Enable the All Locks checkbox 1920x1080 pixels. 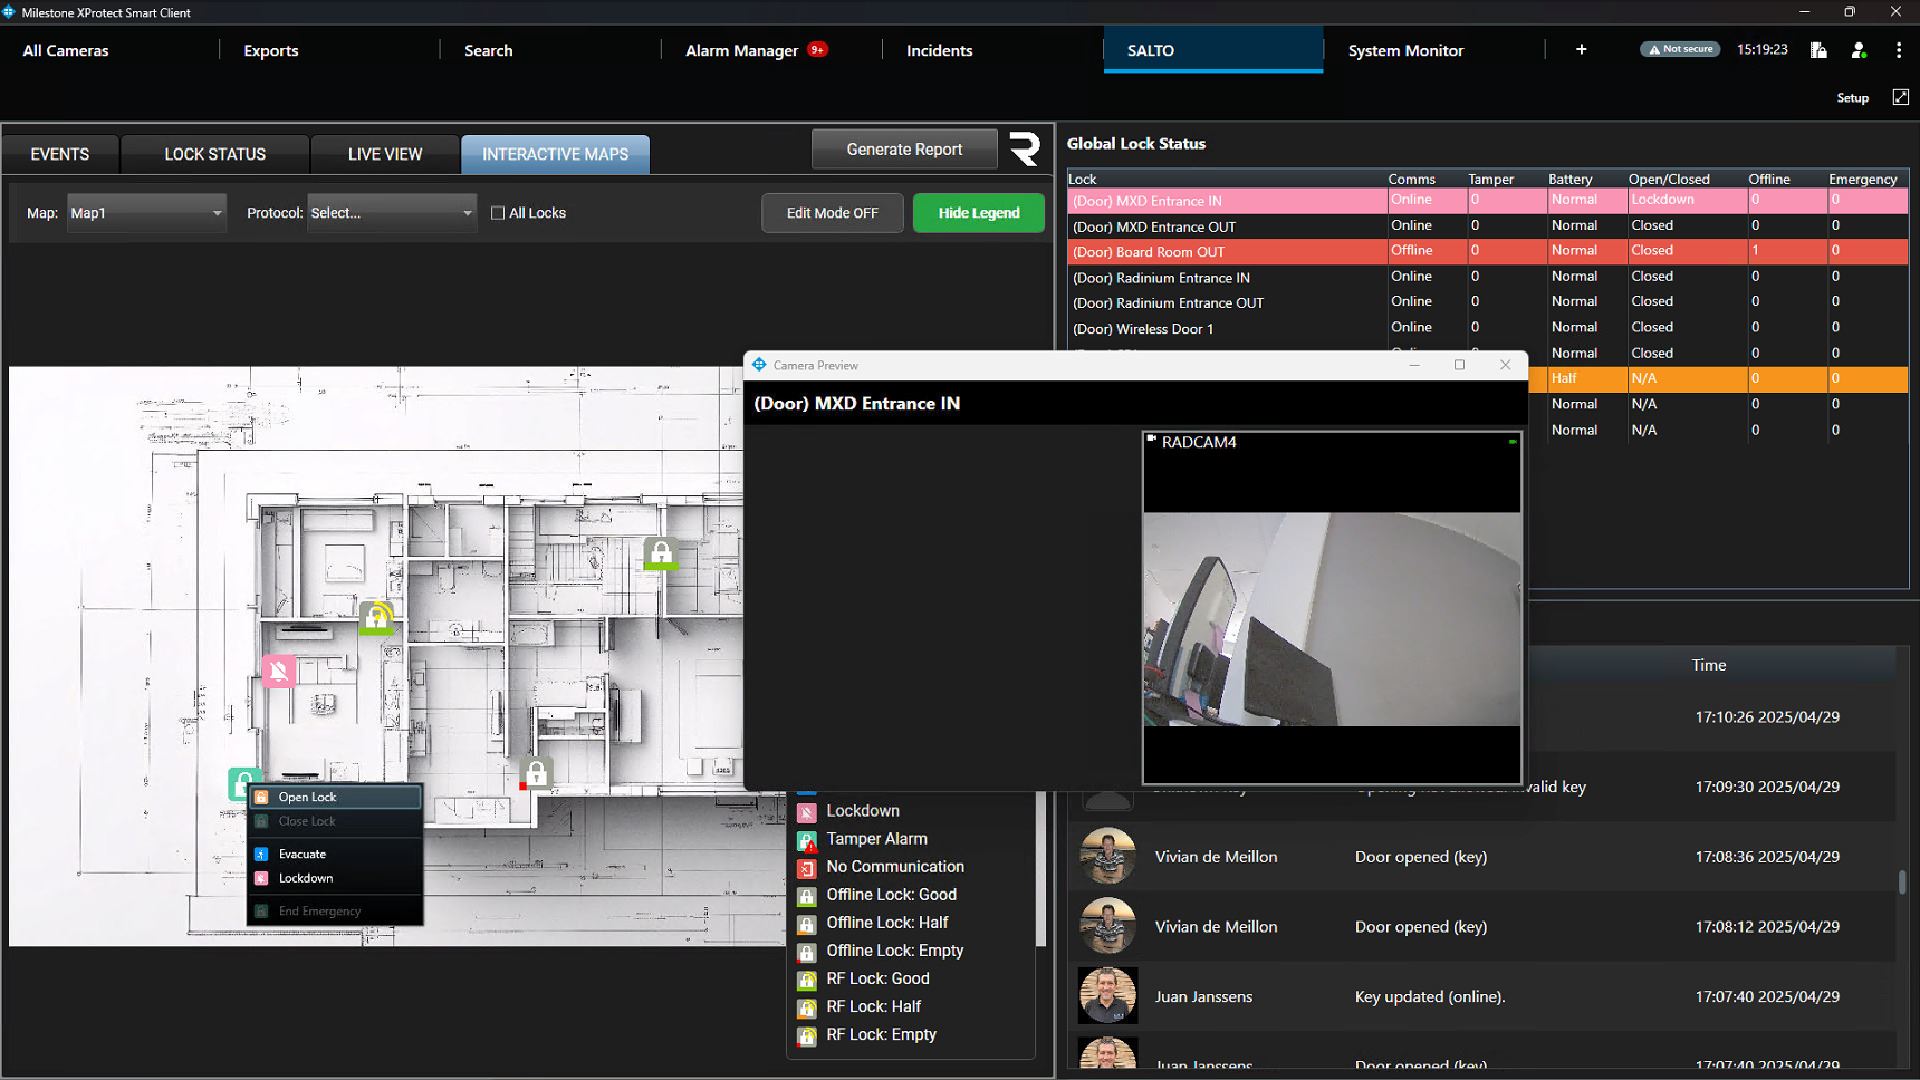coord(498,213)
